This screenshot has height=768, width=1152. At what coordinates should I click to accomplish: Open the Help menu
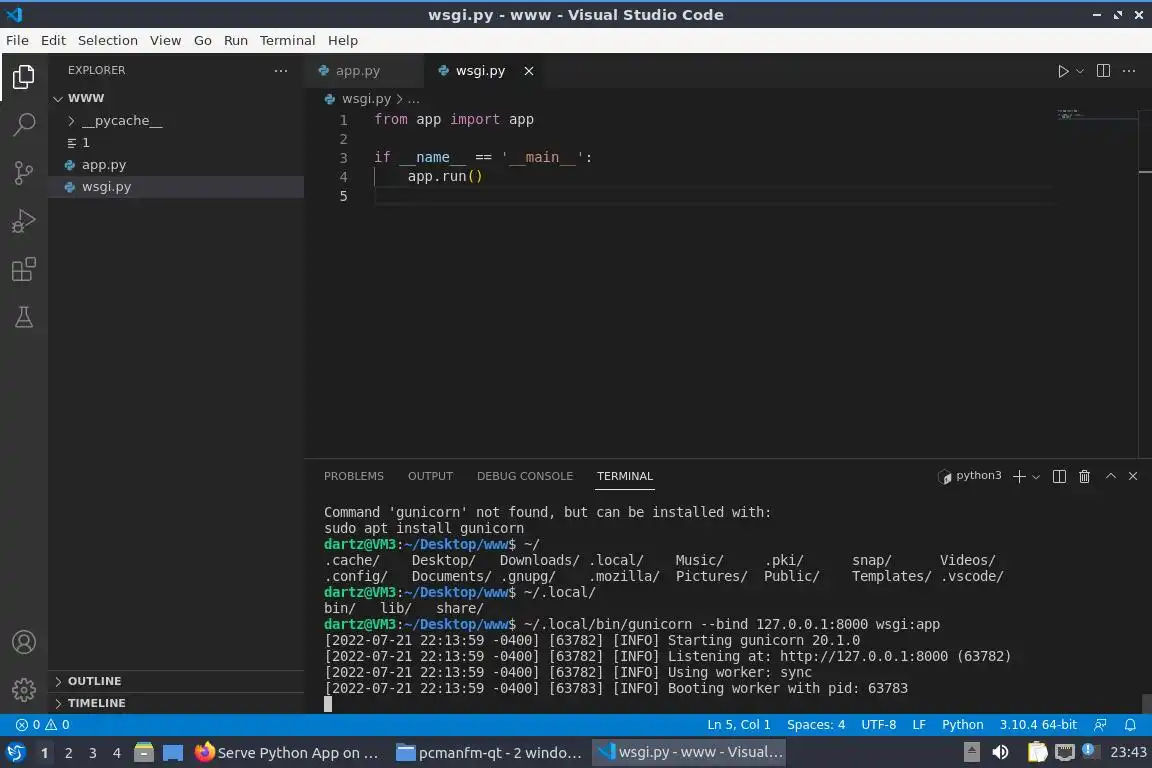pos(342,40)
